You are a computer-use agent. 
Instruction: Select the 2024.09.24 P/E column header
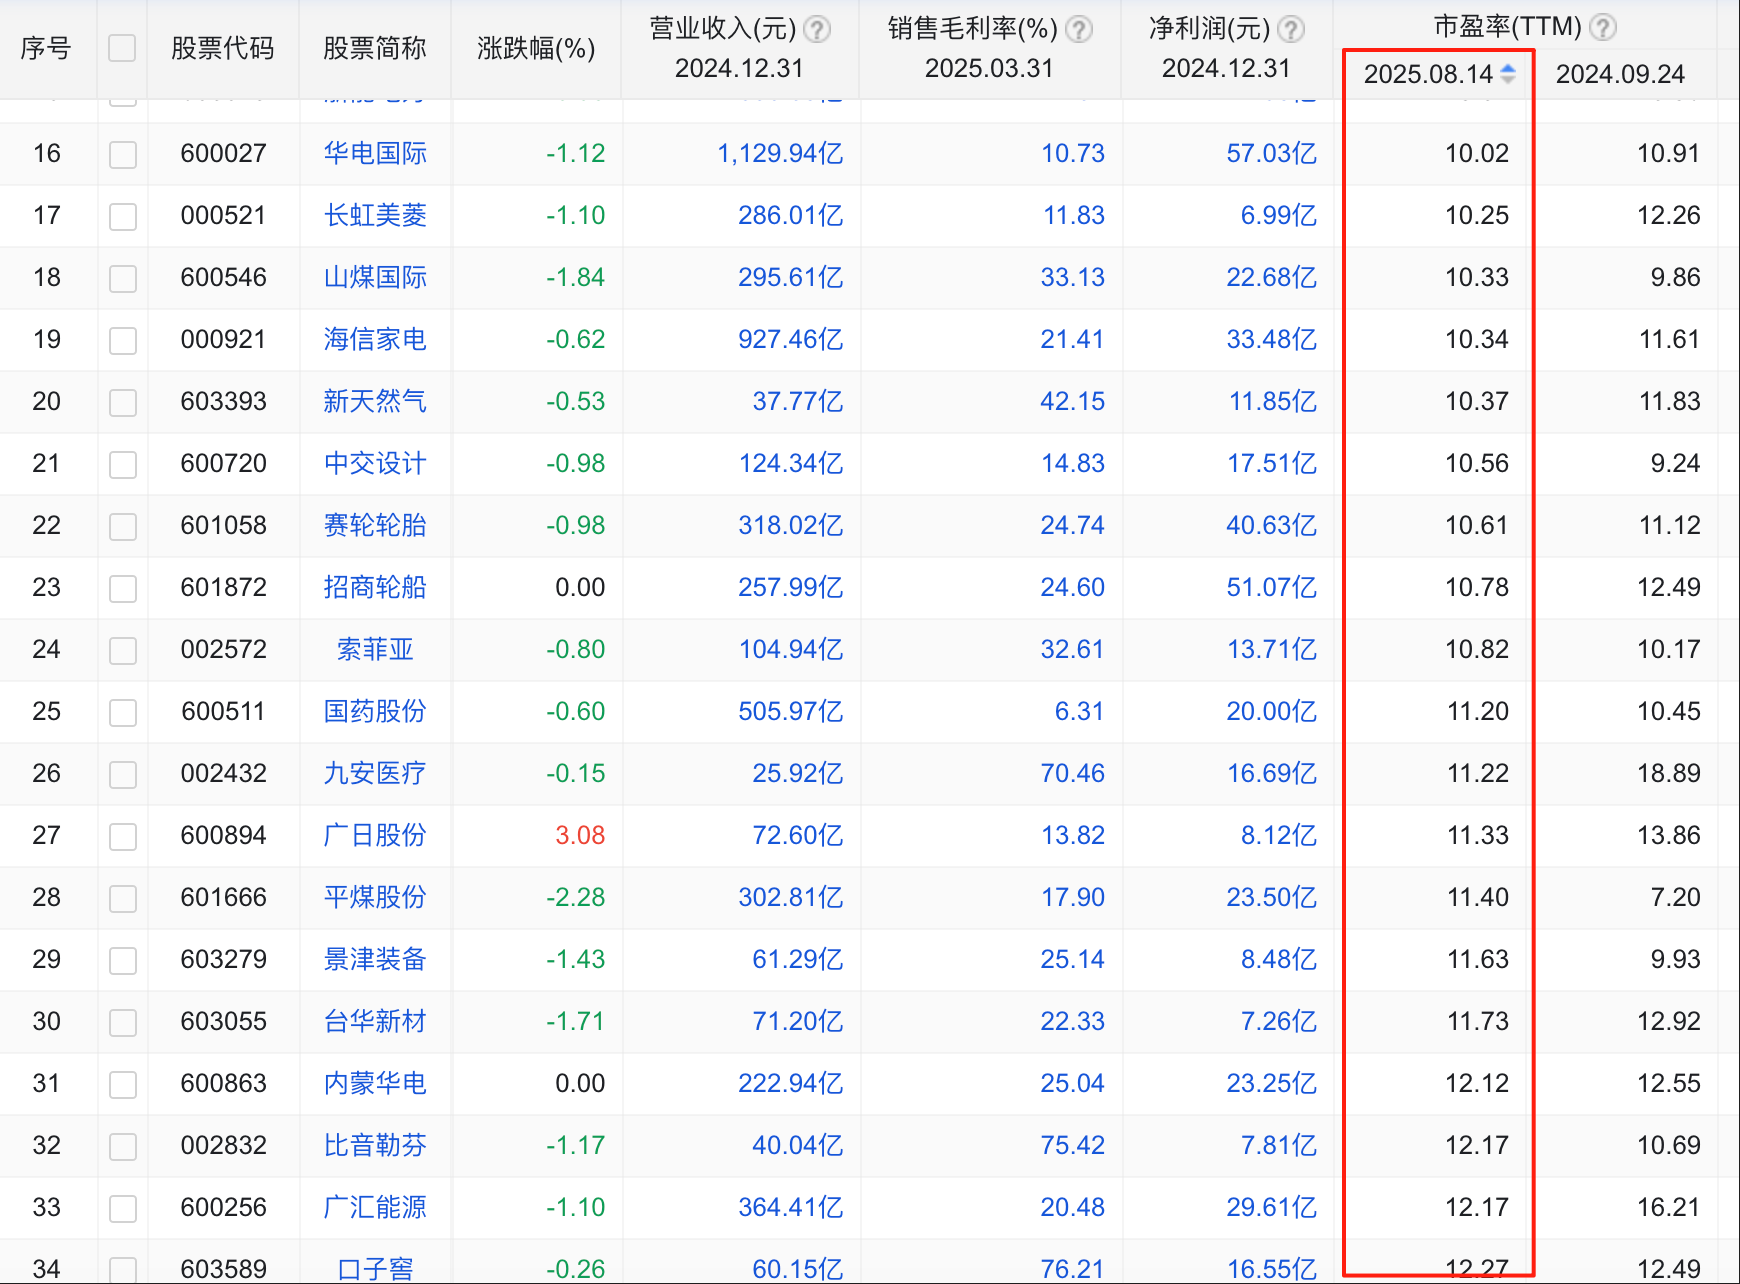[1620, 74]
